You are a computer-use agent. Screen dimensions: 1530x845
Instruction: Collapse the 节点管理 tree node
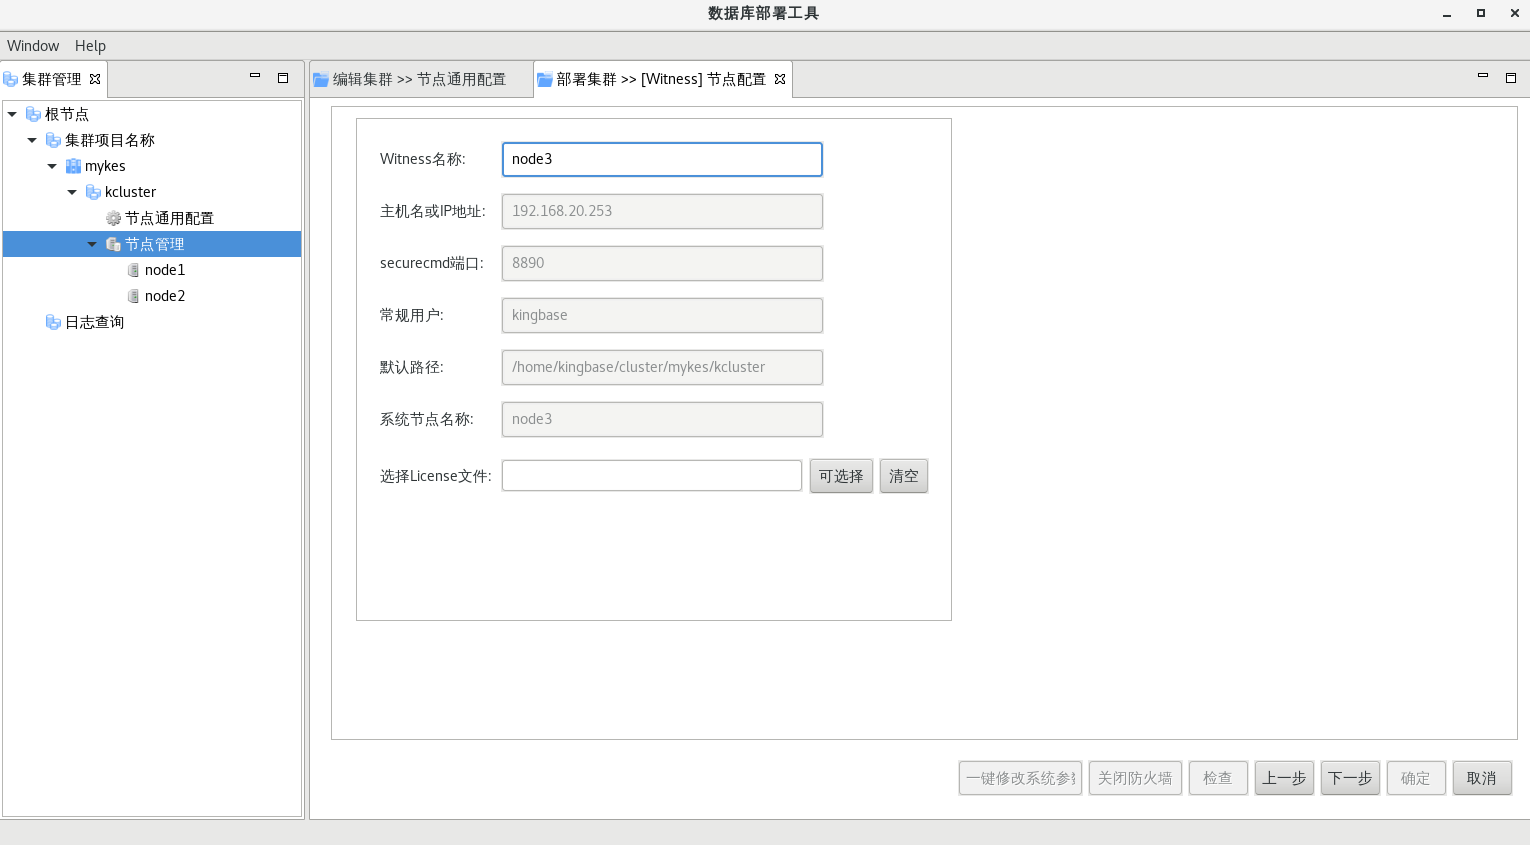coord(92,244)
